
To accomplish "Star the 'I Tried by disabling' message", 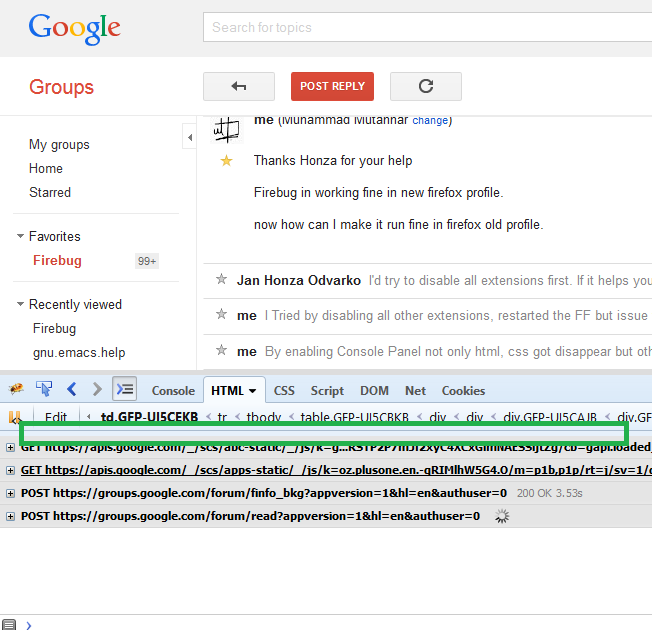I will (x=222, y=314).
